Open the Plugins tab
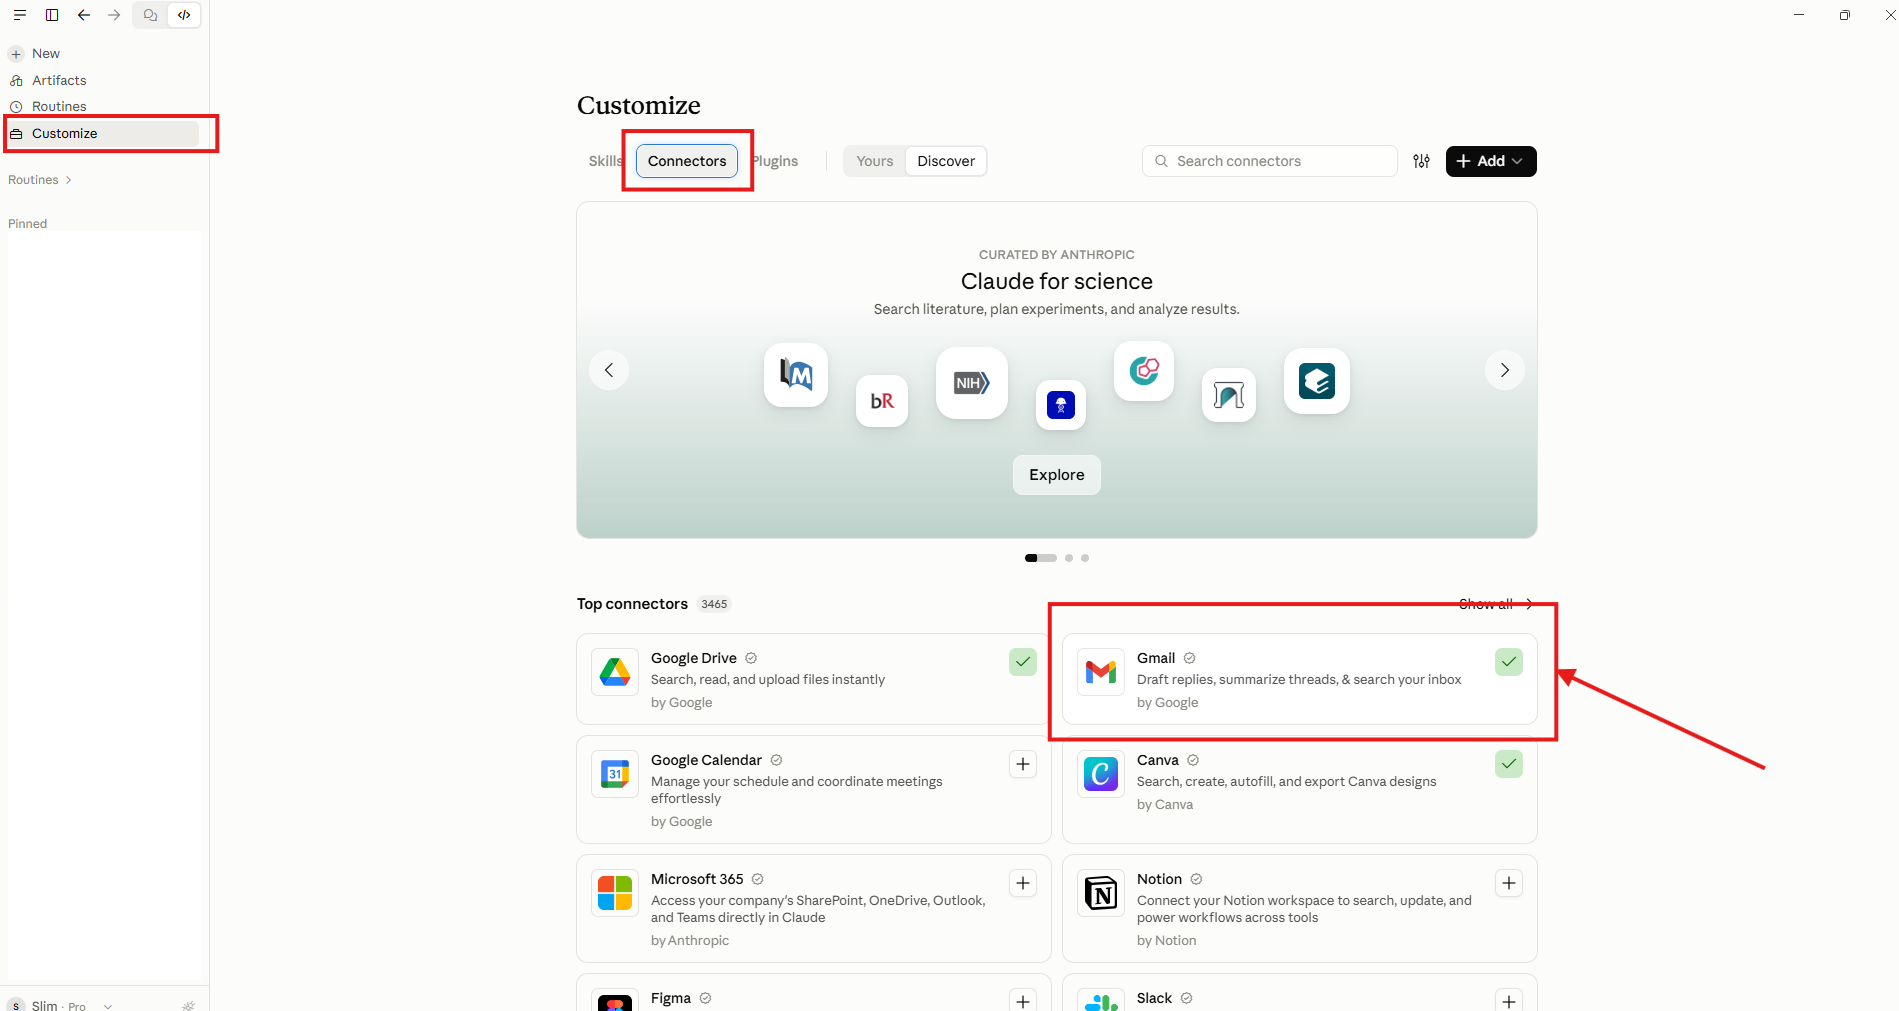This screenshot has height=1011, width=1899. pos(775,161)
